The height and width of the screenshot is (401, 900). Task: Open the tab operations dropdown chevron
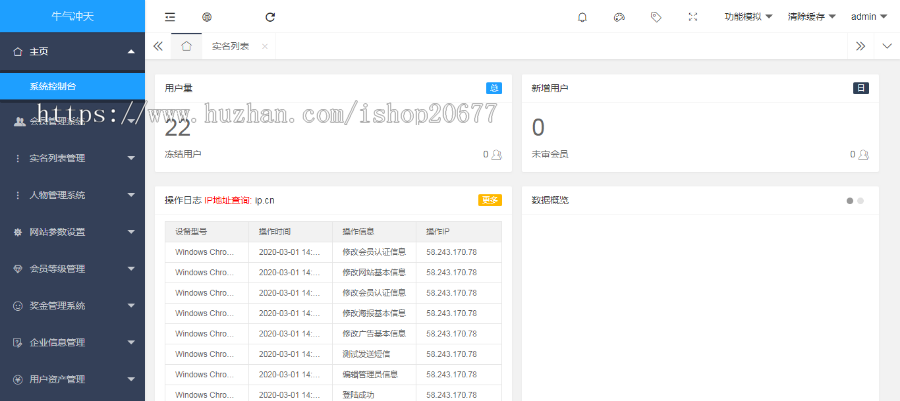(887, 46)
